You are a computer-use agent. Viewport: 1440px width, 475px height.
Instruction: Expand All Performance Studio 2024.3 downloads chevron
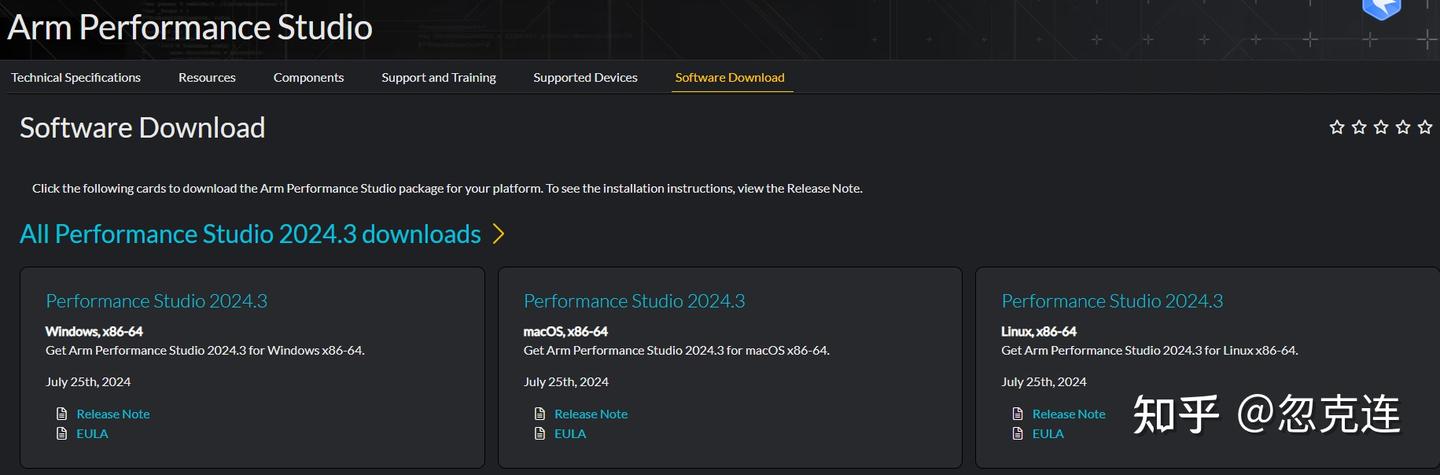pyautogui.click(x=498, y=234)
